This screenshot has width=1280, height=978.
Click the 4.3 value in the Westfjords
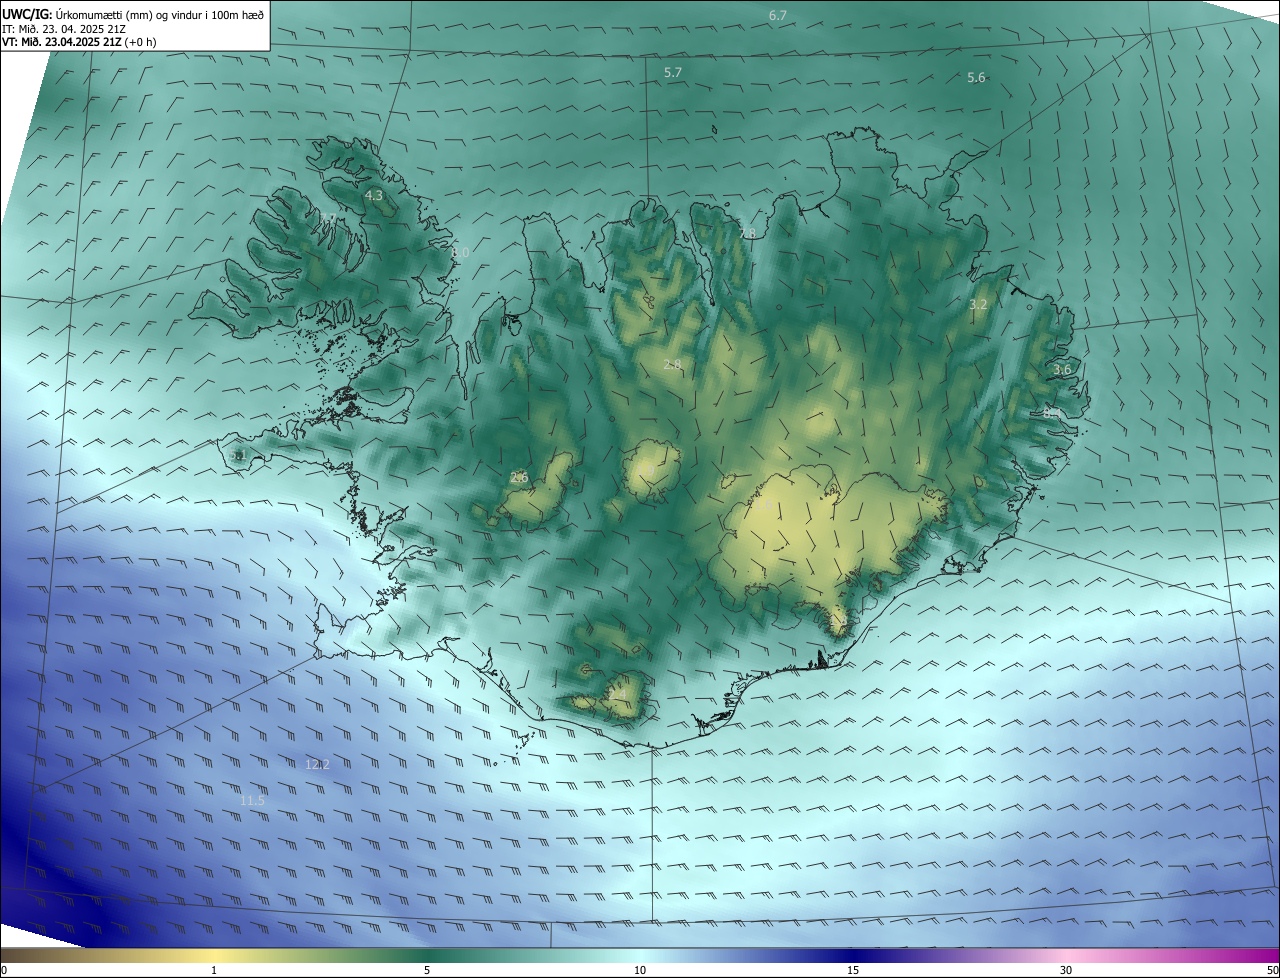pos(374,196)
